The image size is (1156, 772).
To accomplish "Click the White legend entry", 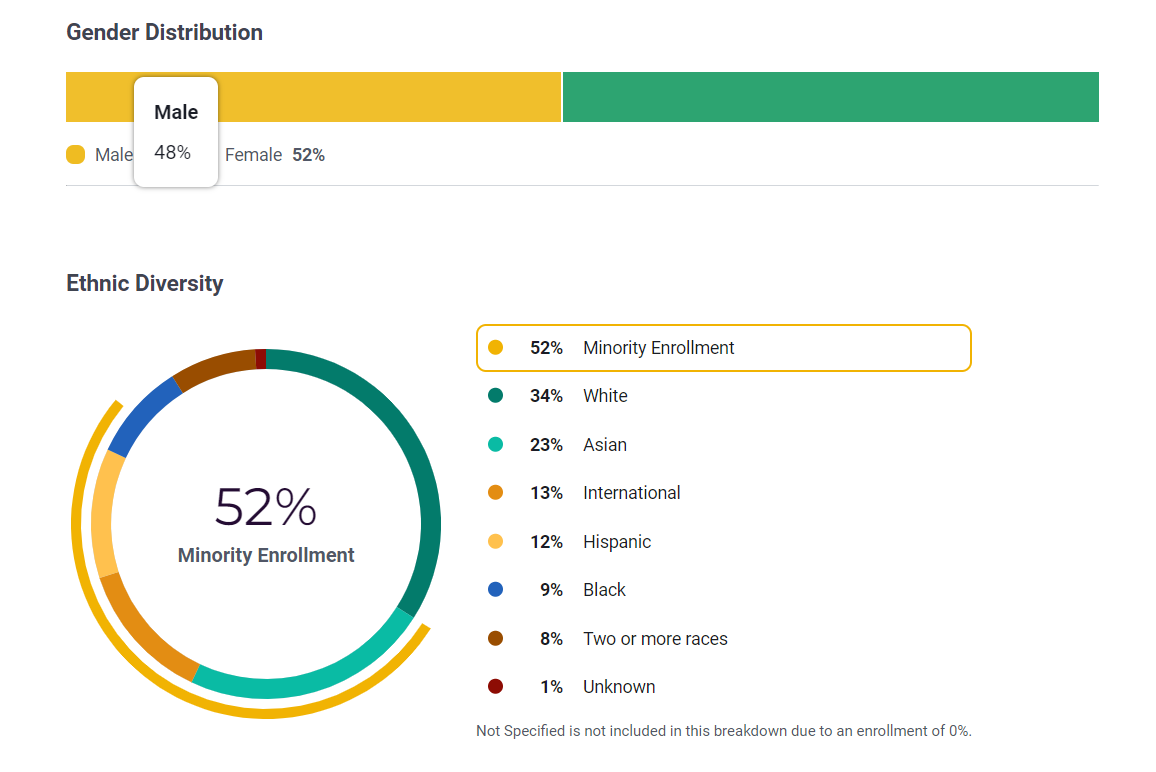I will 605,396.
